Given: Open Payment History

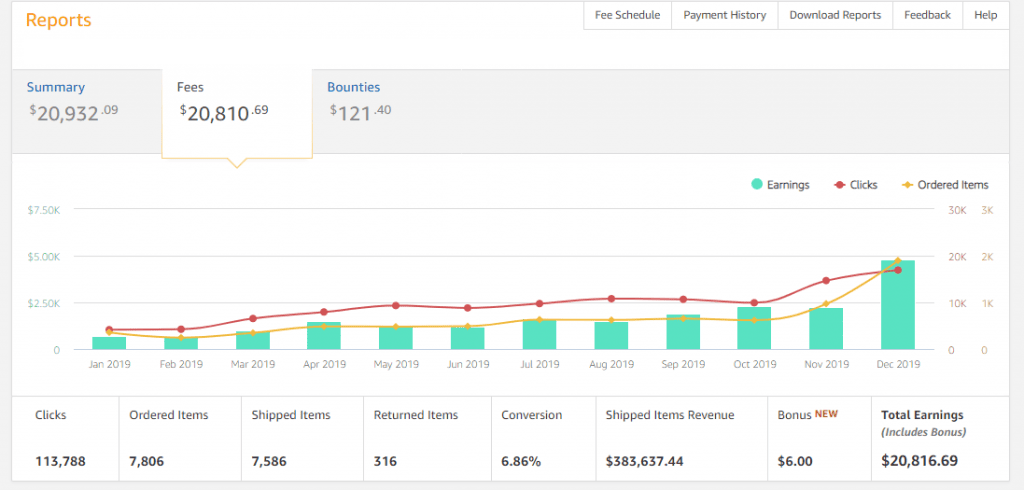Looking at the screenshot, I should (x=724, y=15).
